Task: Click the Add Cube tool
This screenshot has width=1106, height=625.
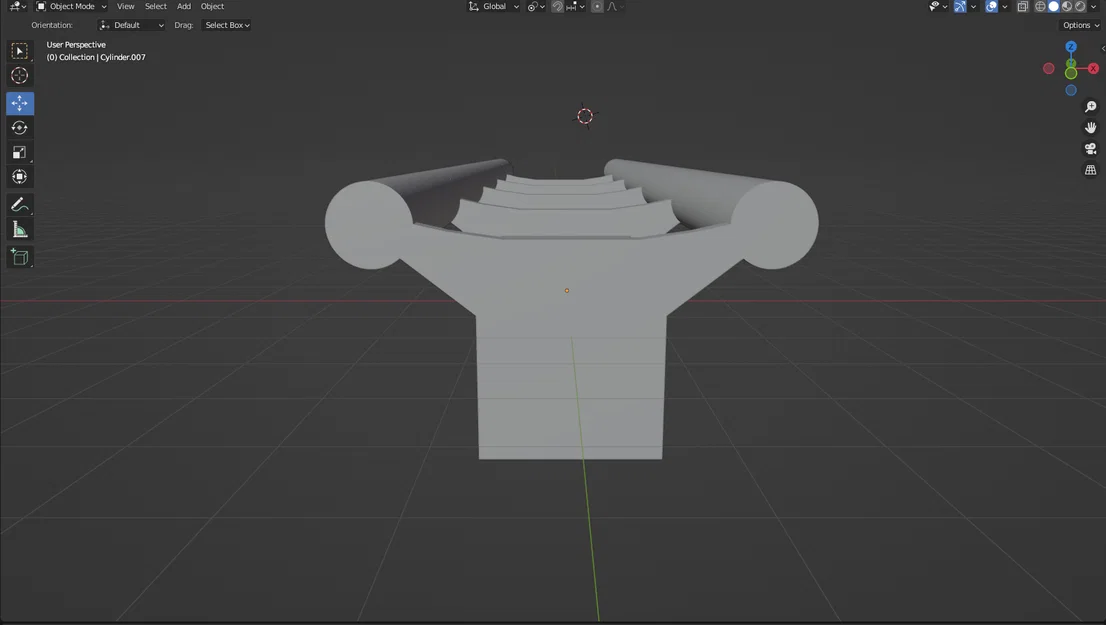Action: click(x=19, y=257)
